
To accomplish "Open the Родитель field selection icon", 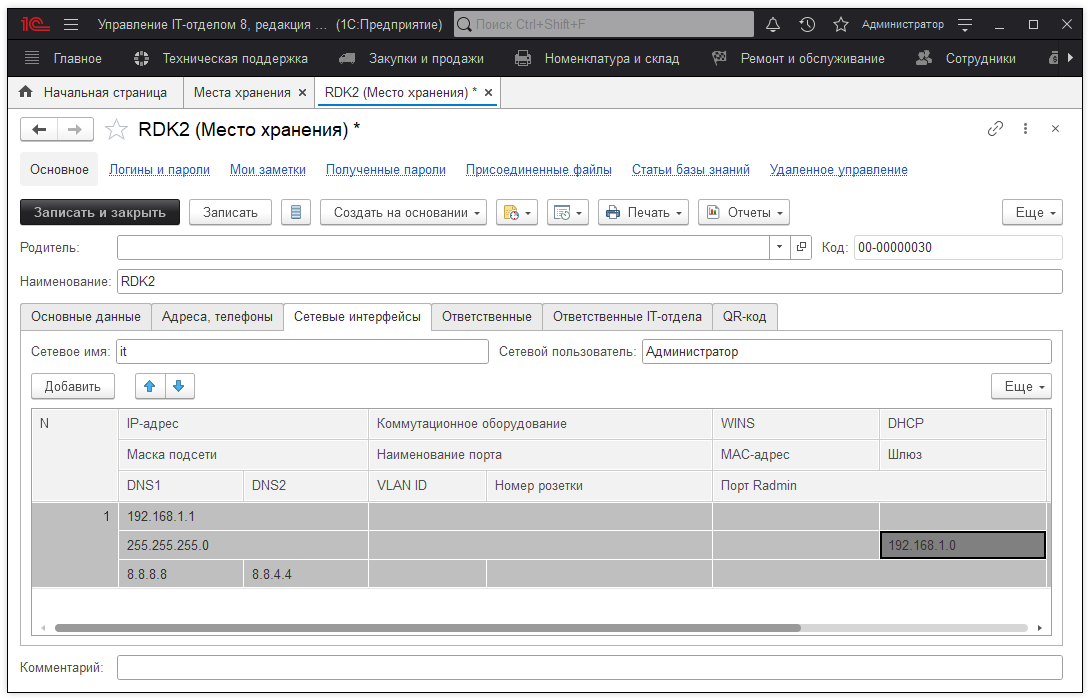I will 801,247.
